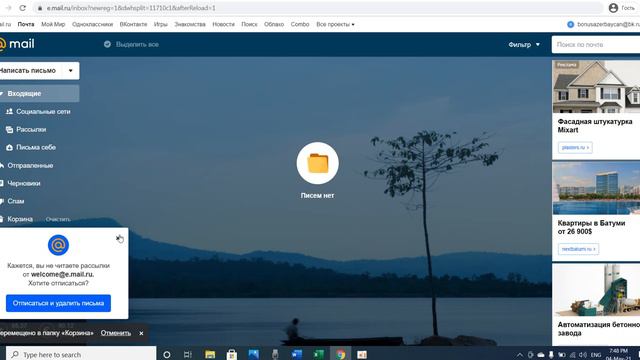Screen dimensions: 640x360
Task: Open the 'Квартиры в Батуми' ad image
Action: 596,188
